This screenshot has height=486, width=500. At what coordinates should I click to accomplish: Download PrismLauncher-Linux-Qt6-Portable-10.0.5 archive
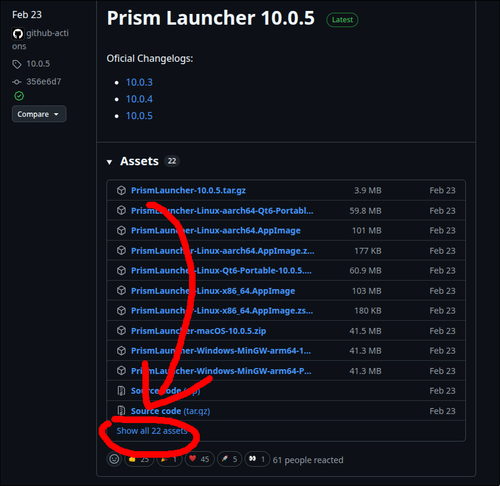221,271
